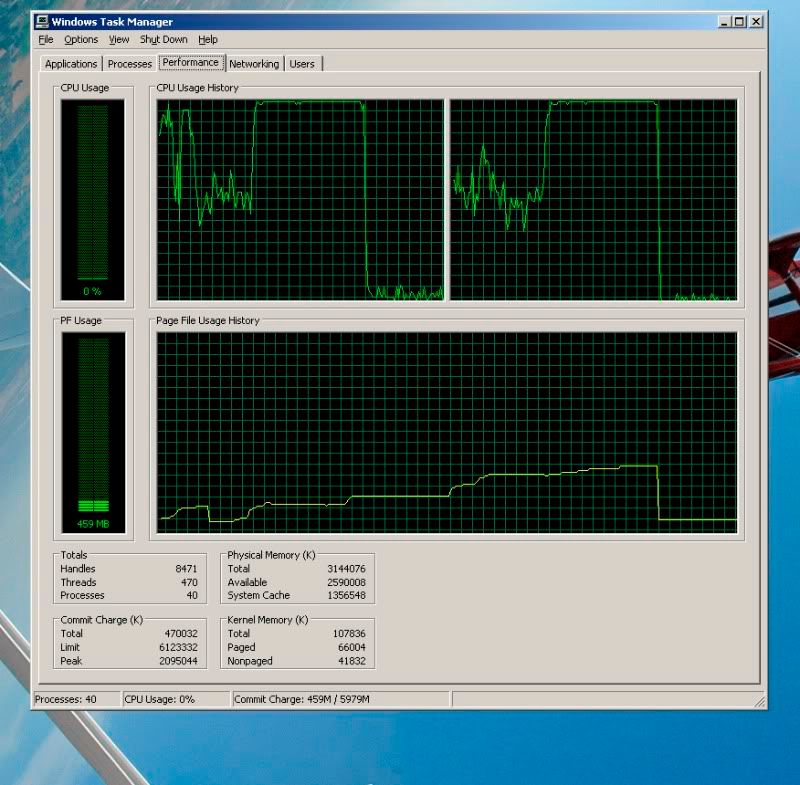800x785 pixels.
Task: Open the Help menu
Action: pos(208,40)
